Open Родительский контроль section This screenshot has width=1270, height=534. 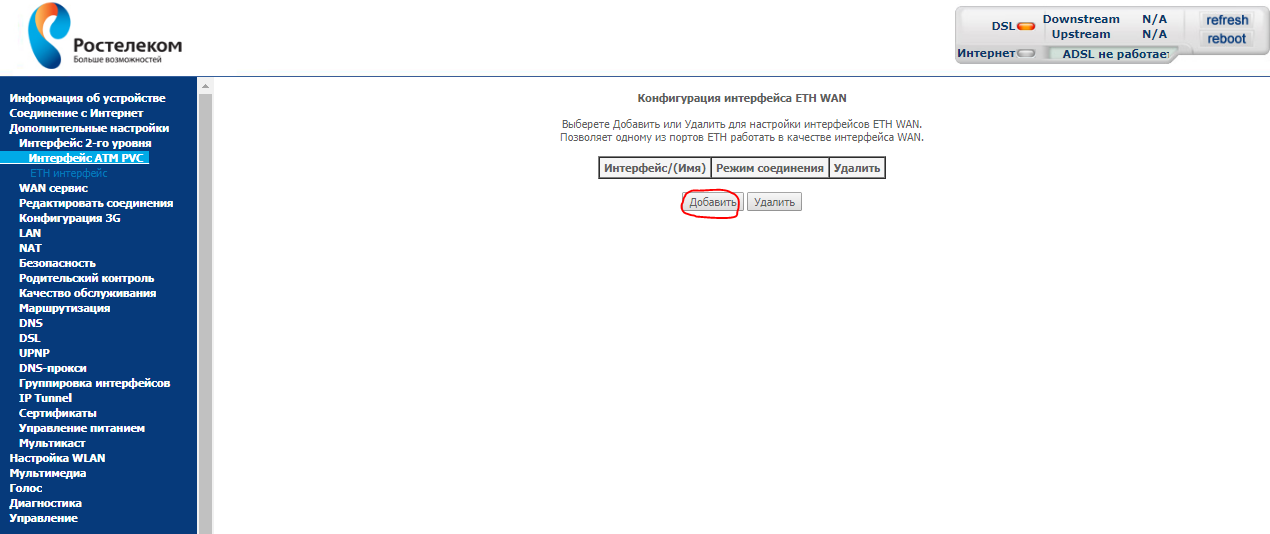point(86,278)
